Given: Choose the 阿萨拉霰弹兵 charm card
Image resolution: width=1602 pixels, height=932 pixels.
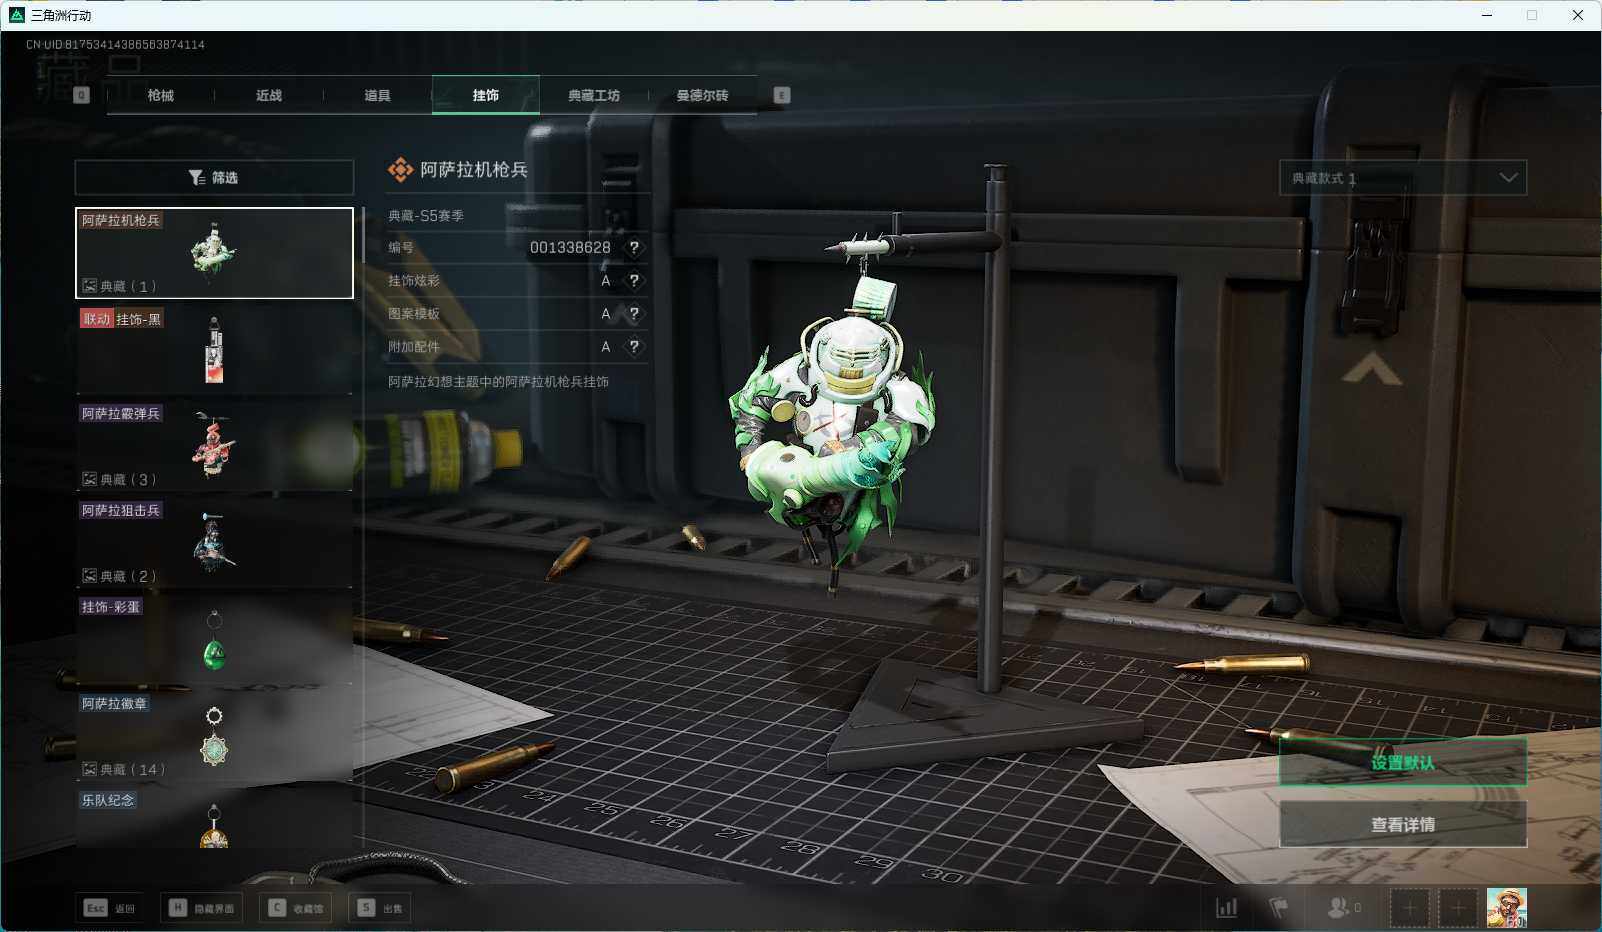Looking at the screenshot, I should tap(214, 445).
